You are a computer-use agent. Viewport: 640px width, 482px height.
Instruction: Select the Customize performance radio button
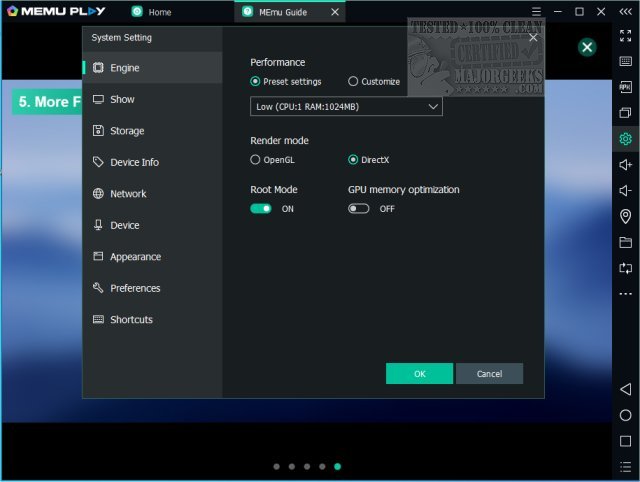(353, 81)
